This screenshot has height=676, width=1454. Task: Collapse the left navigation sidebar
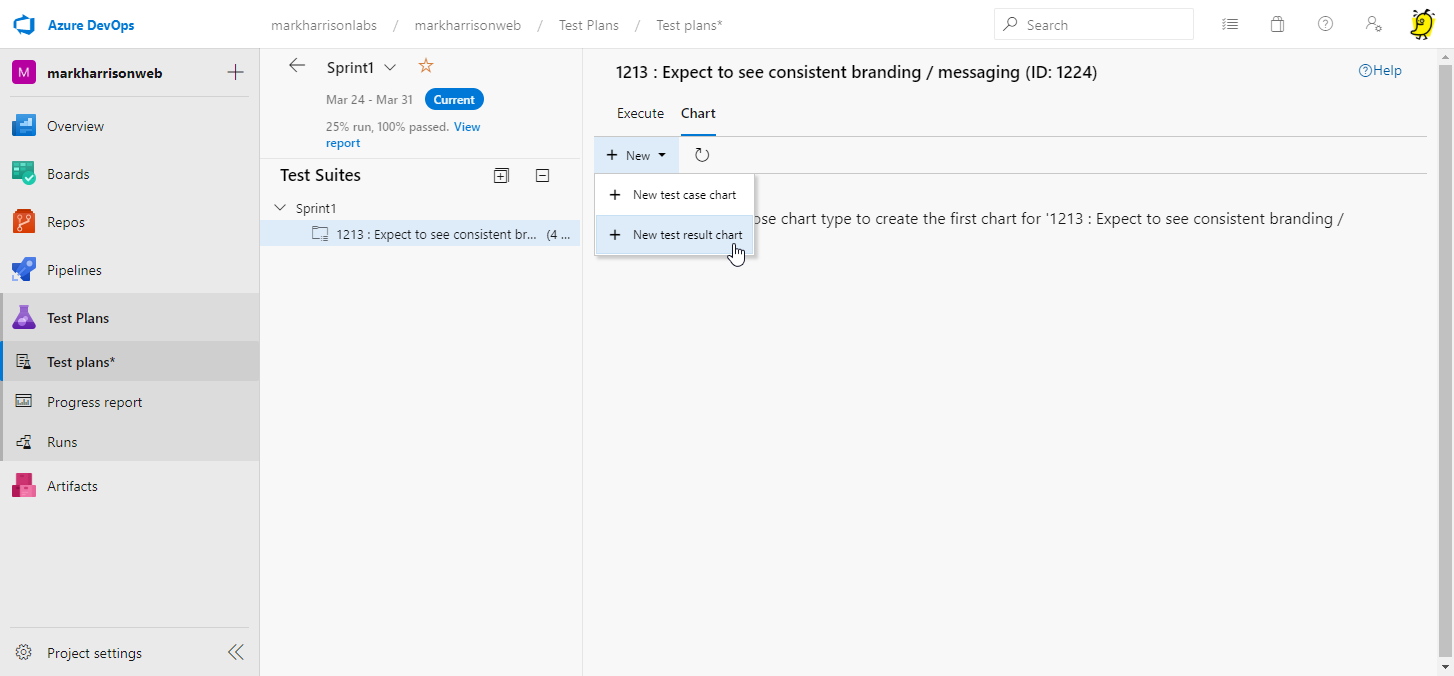coord(235,652)
